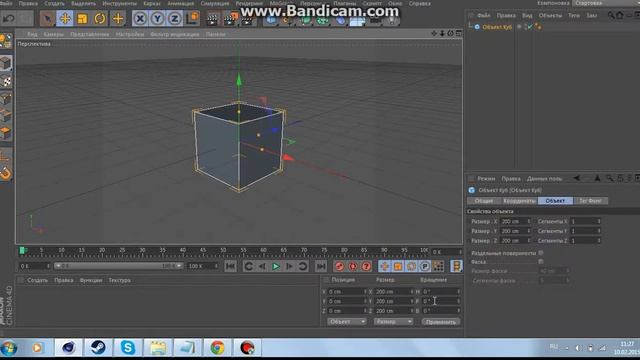Image resolution: width=640 pixels, height=360 pixels.
Task: Select the Polygons mode orange cube icon
Action: coord(6,133)
